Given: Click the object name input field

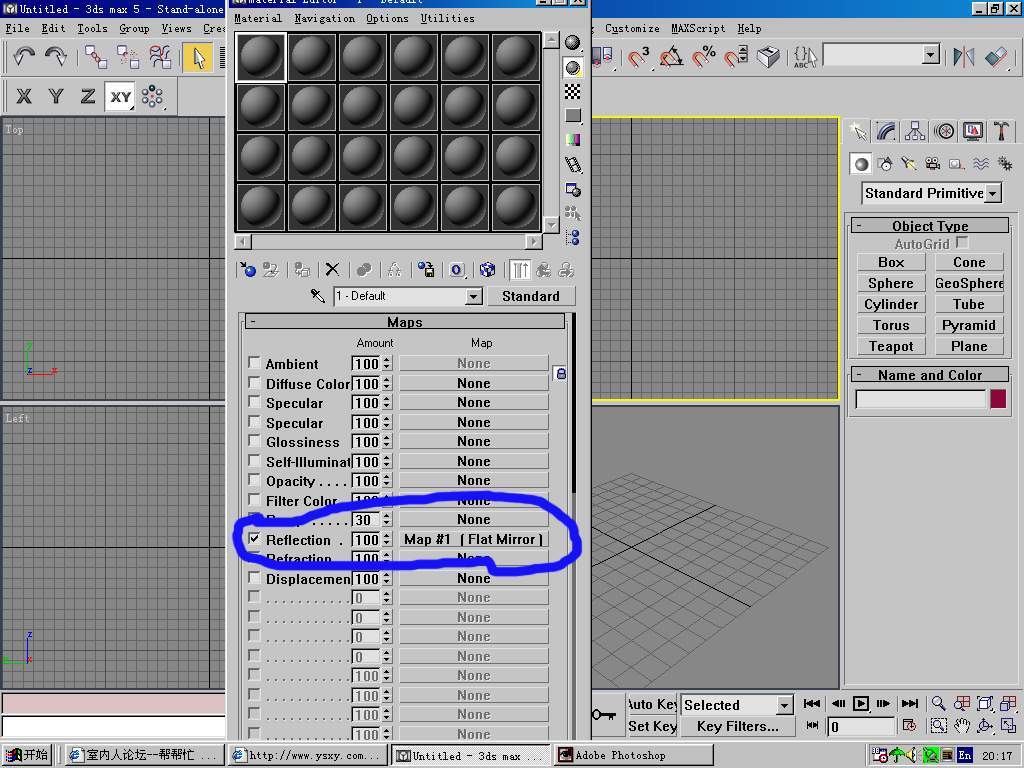Looking at the screenshot, I should click(920, 398).
